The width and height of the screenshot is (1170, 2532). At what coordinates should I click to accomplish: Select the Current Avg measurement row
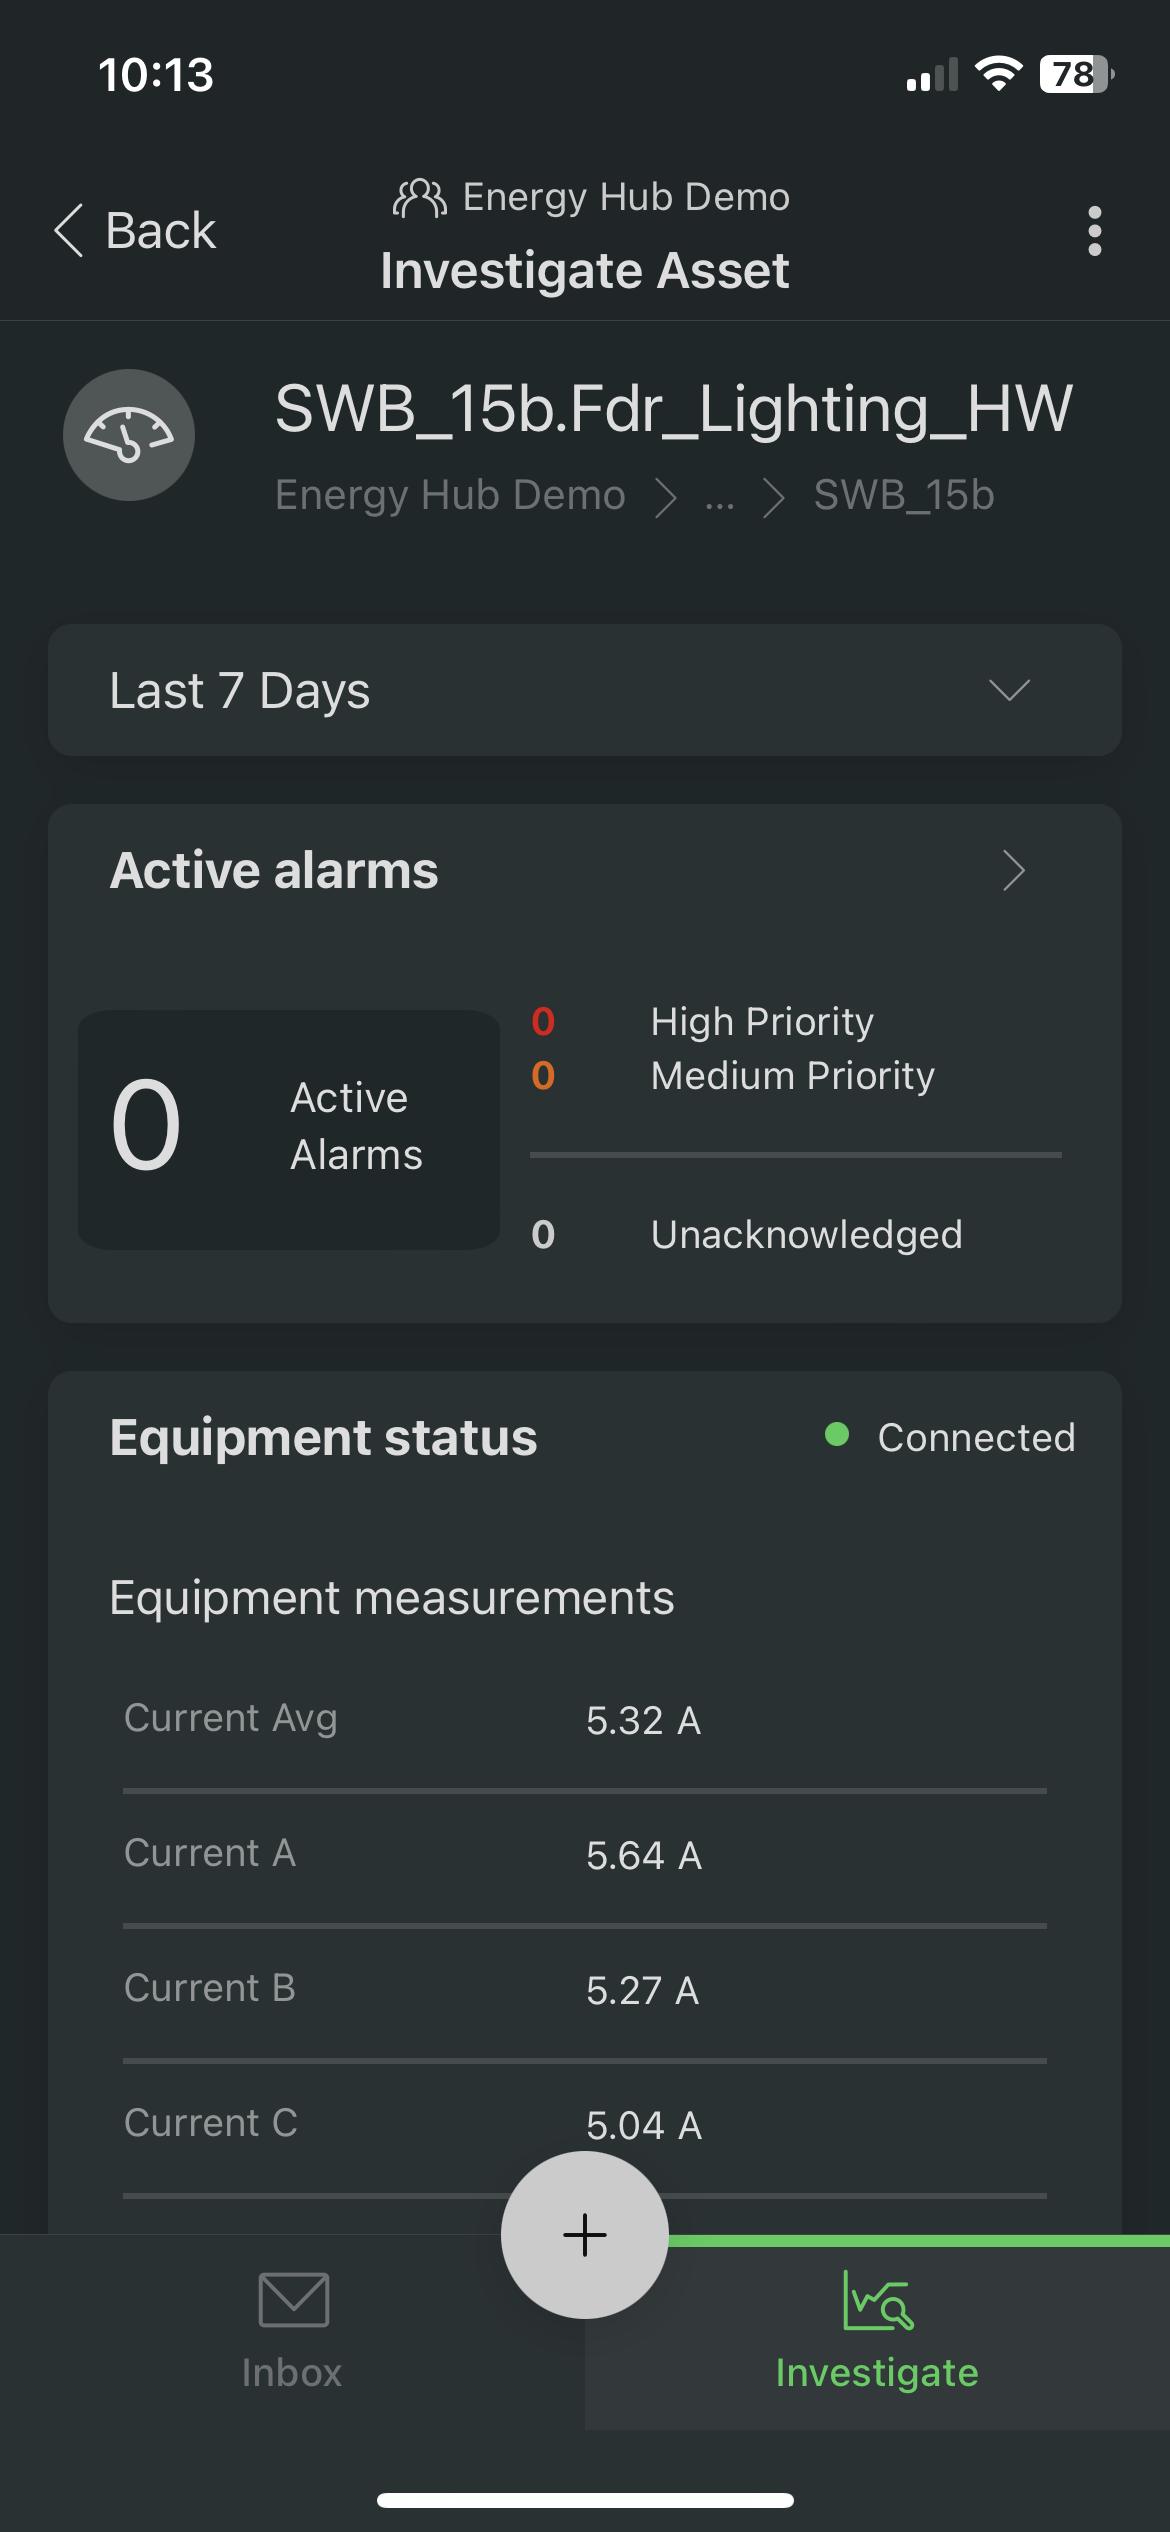point(585,1720)
